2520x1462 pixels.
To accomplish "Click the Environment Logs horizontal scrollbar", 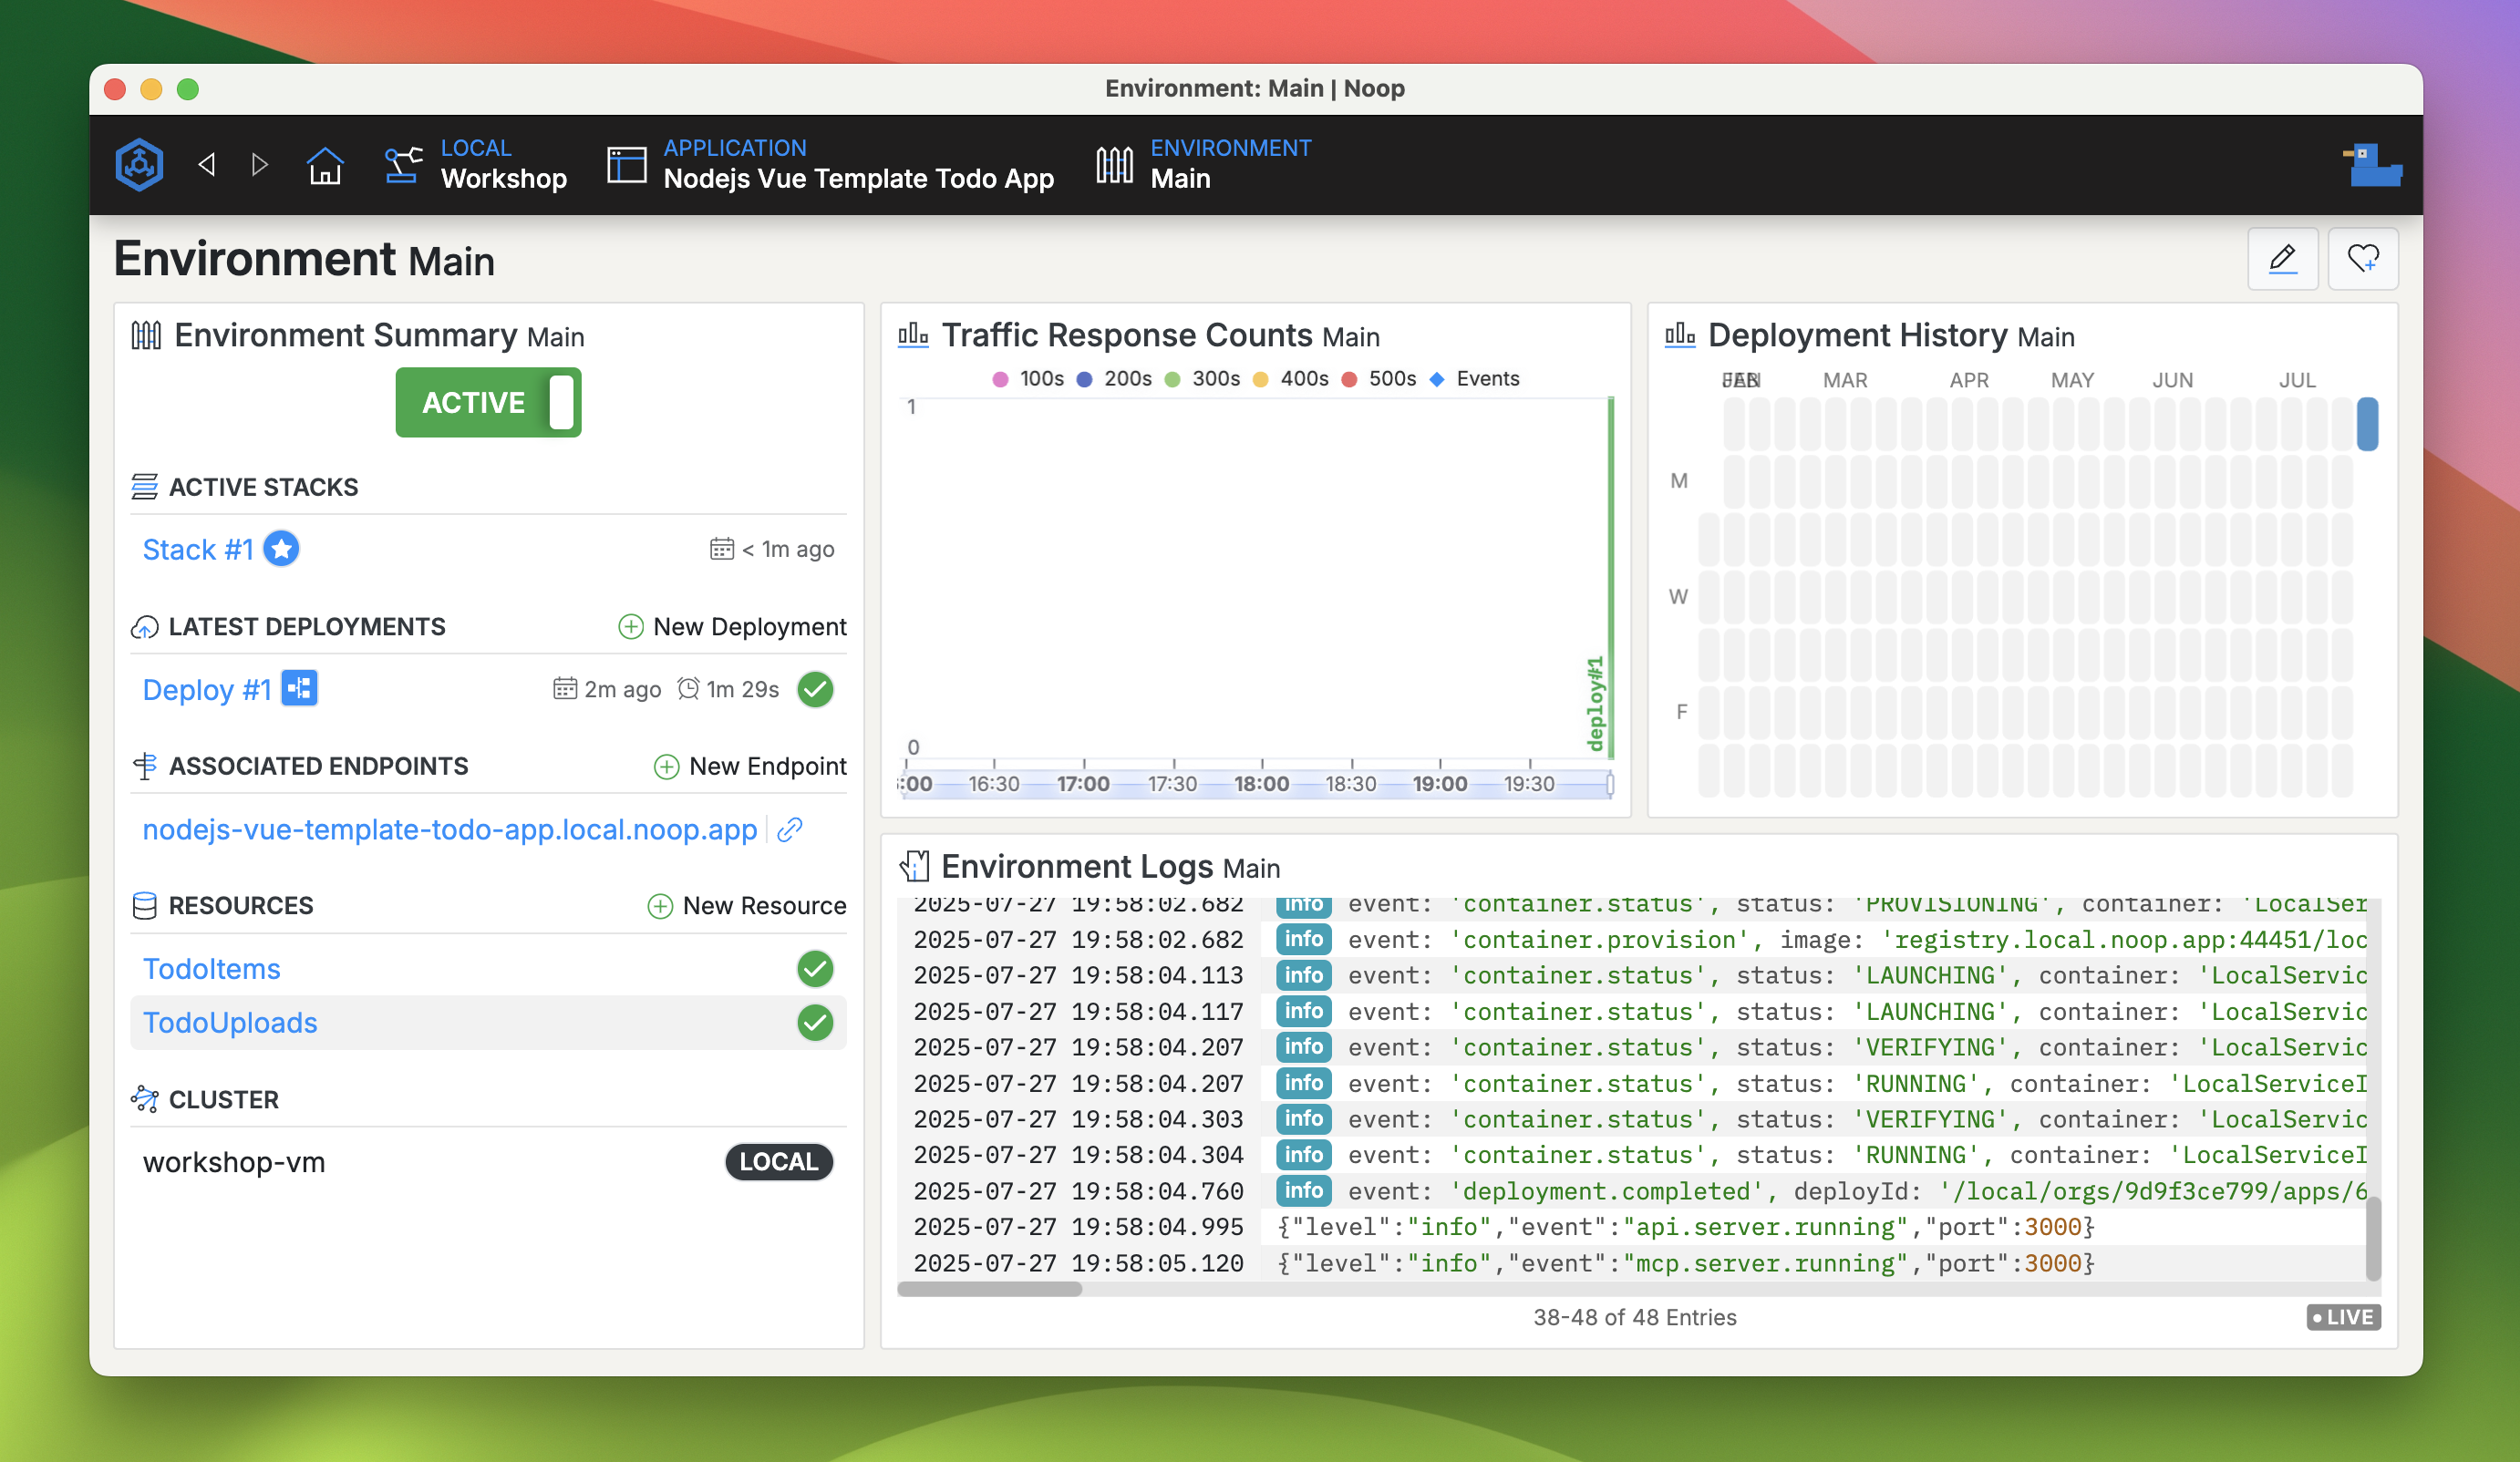I will click(990, 1290).
